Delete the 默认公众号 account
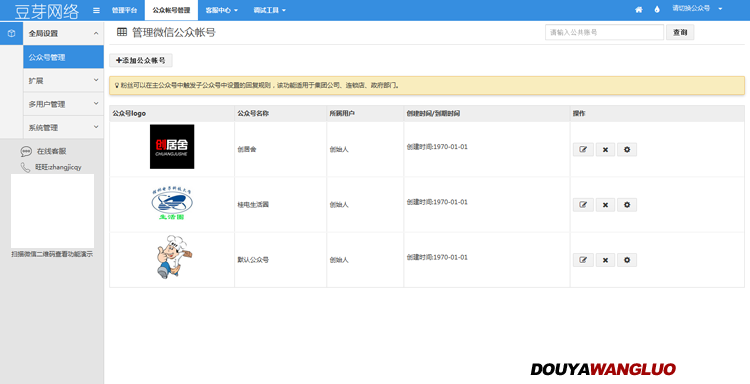The height and width of the screenshot is (384, 750). (605, 260)
